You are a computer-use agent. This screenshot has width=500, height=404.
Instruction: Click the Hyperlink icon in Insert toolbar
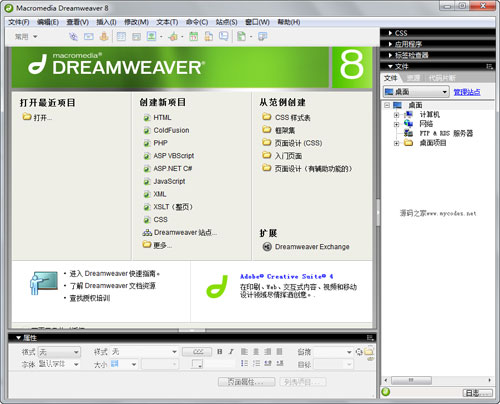point(73,36)
